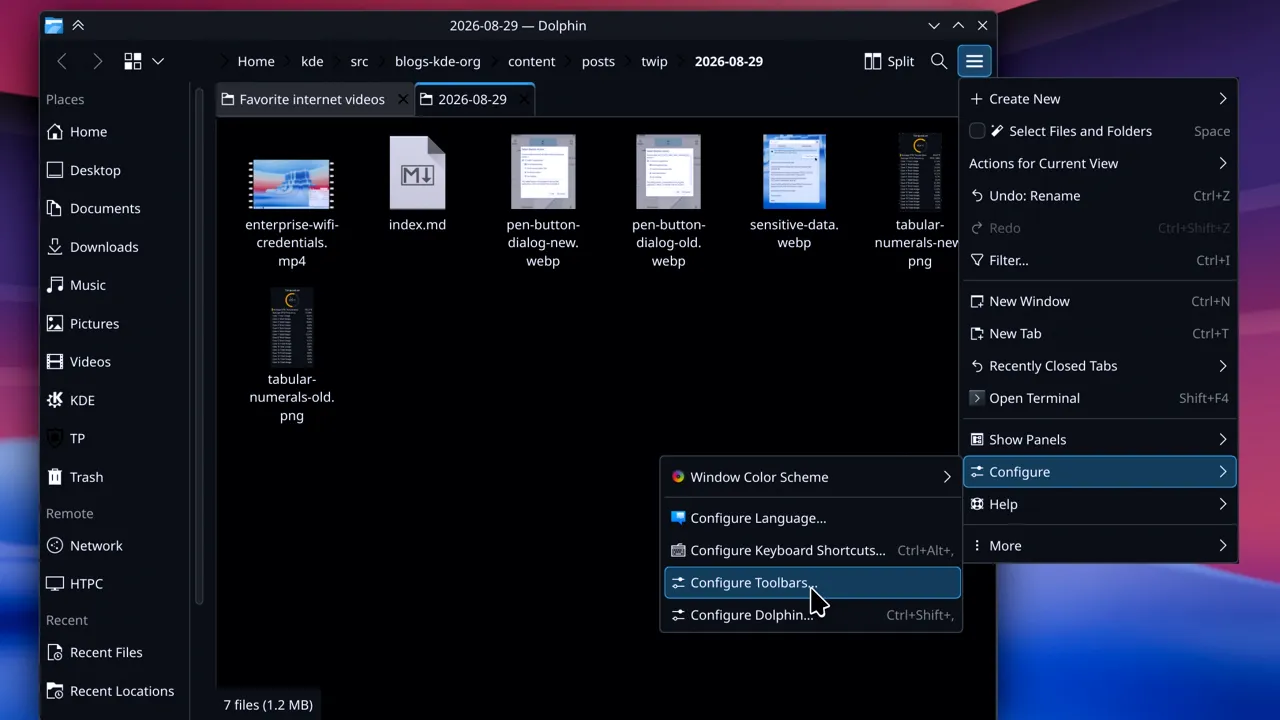This screenshot has width=1280, height=720.
Task: Select the index.md markdown file
Action: pos(417,184)
